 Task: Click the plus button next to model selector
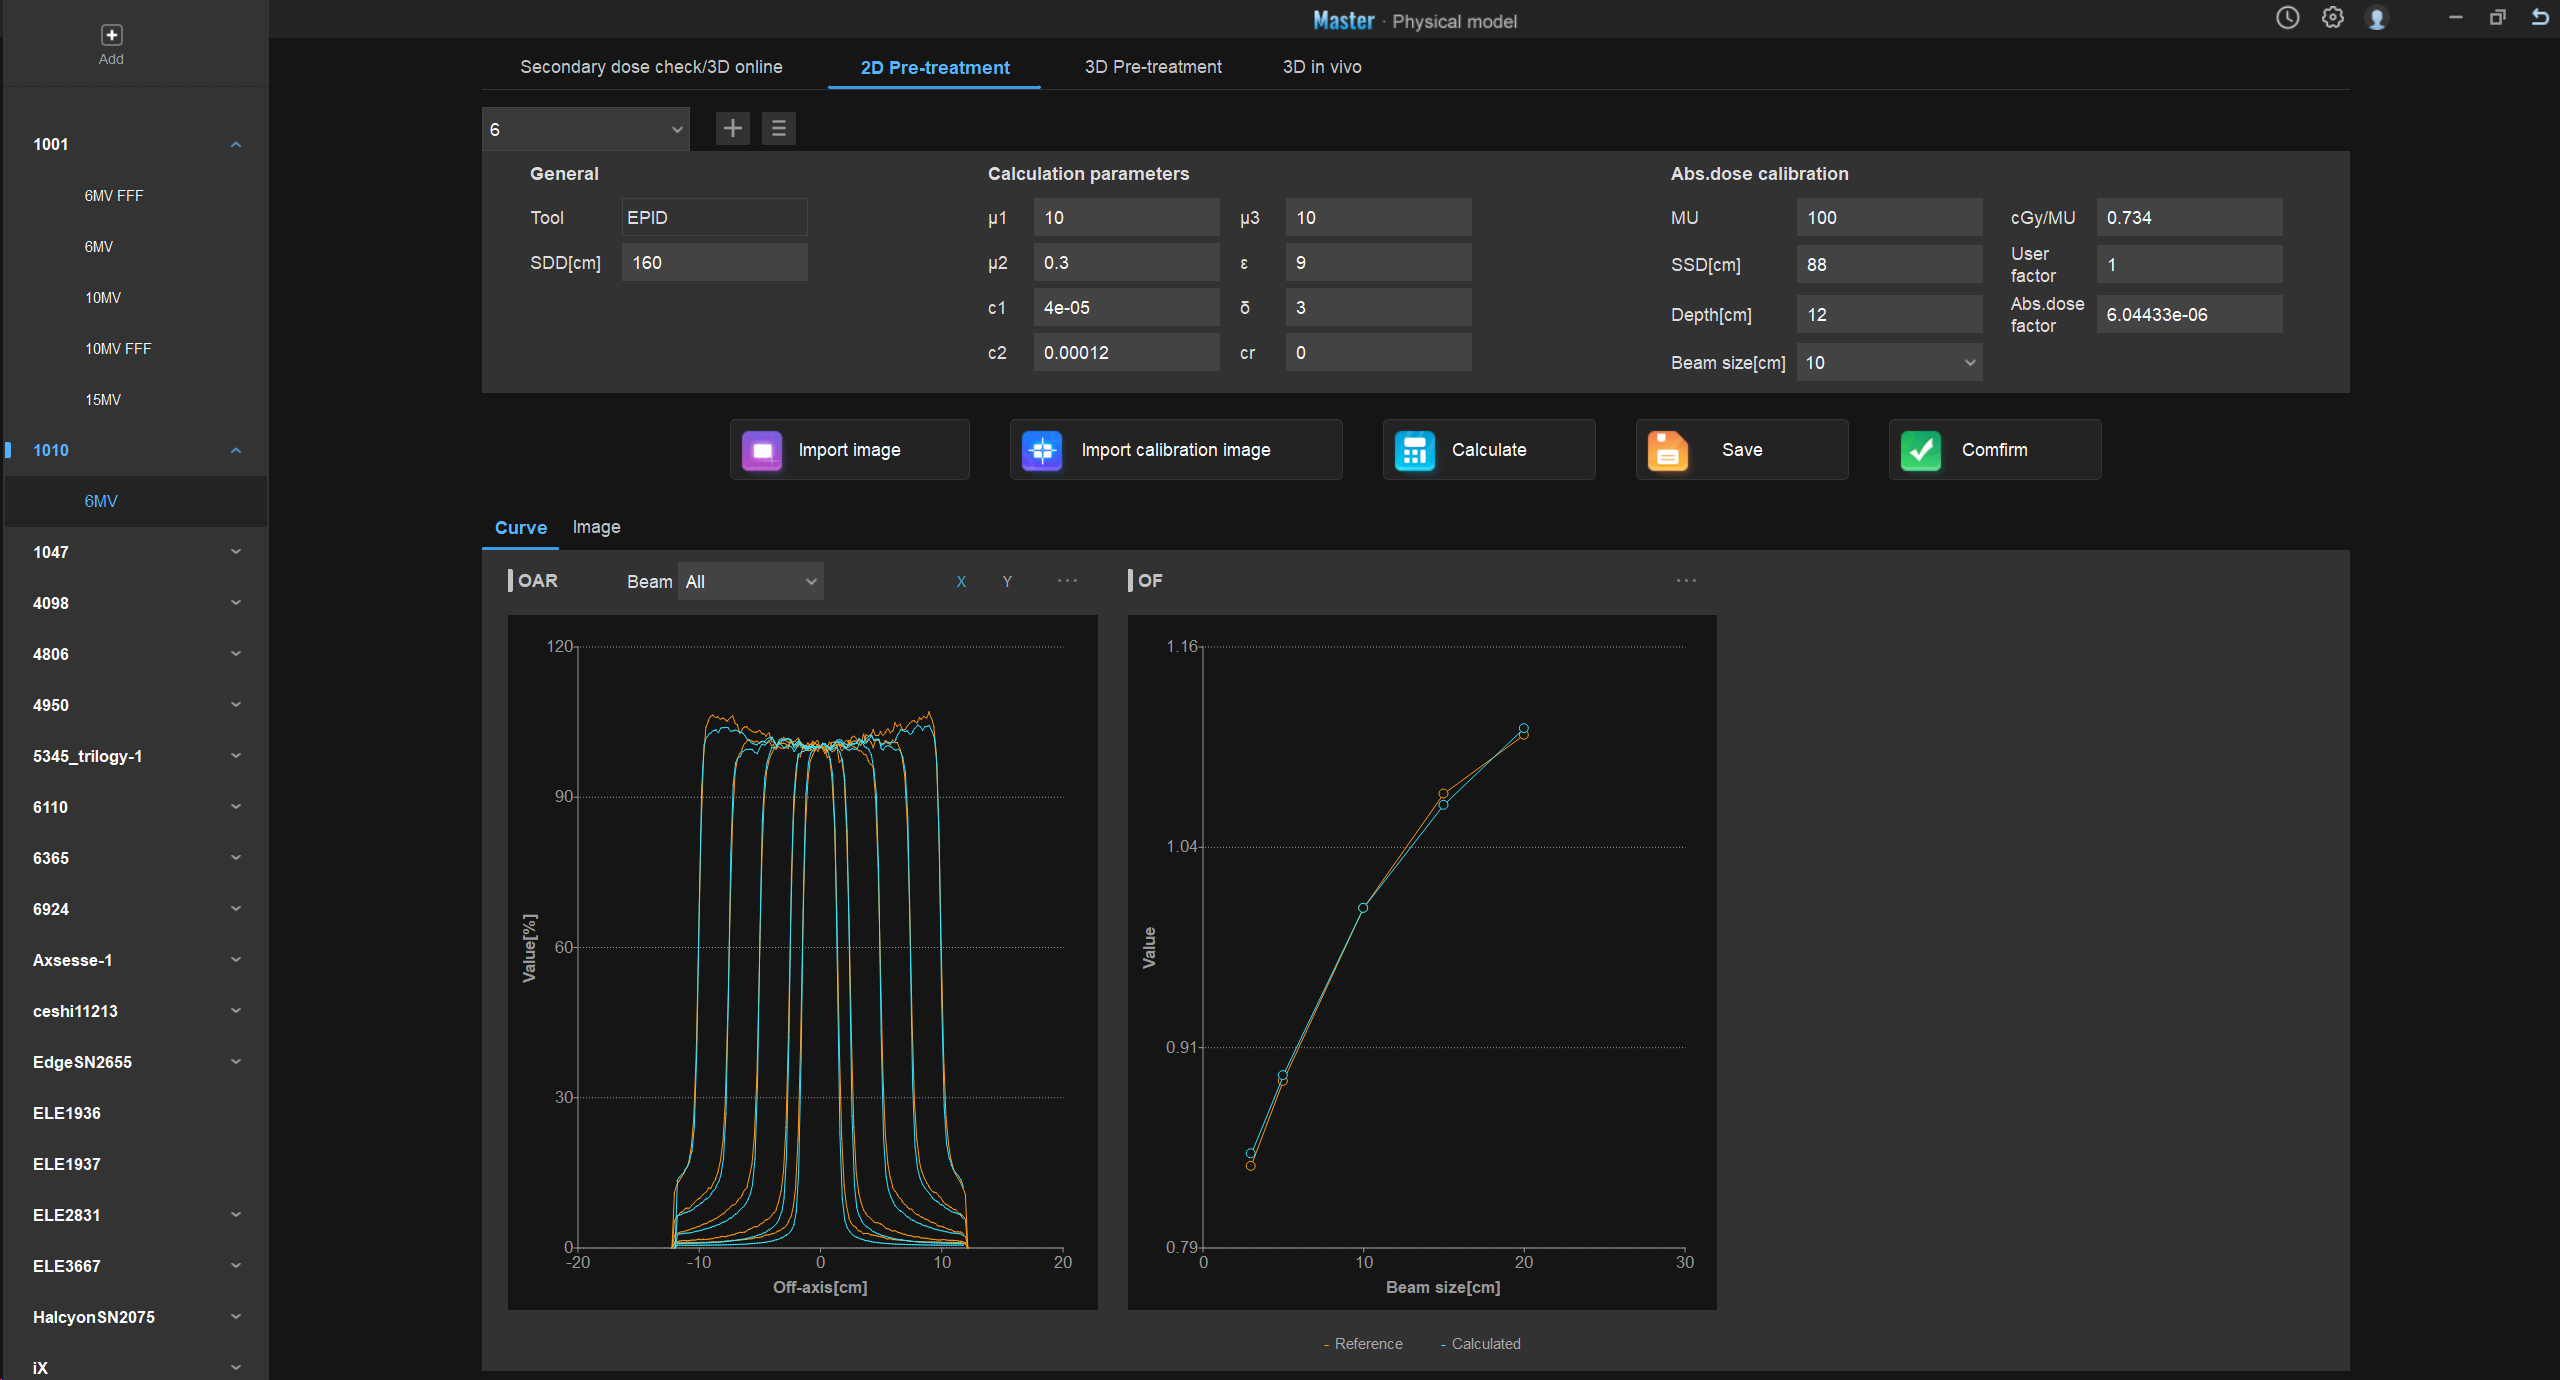tap(732, 128)
